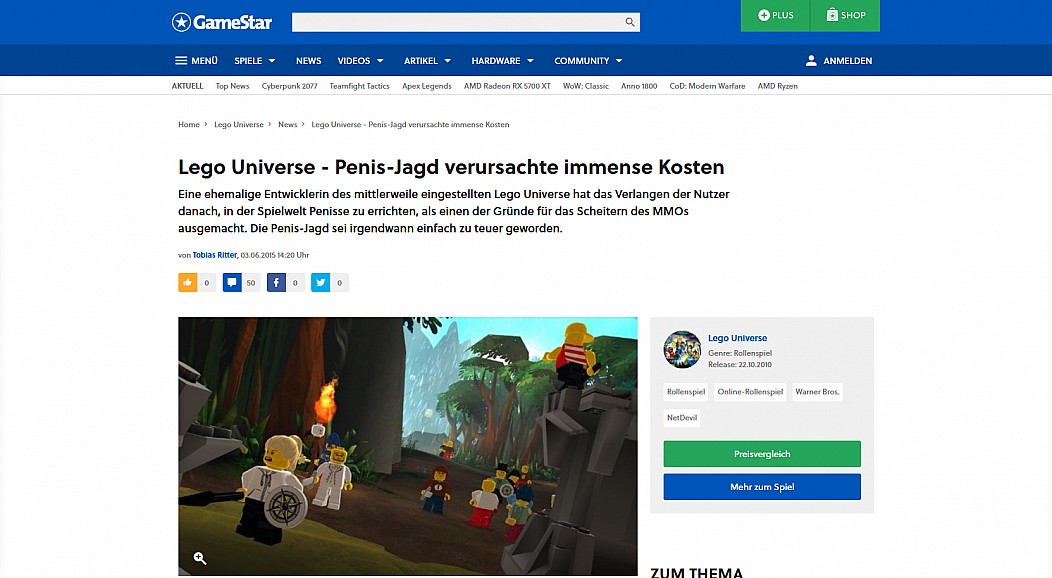Open the AMD Radeon RX 5700 XT topic
This screenshot has height=578, width=1052.
tap(507, 86)
